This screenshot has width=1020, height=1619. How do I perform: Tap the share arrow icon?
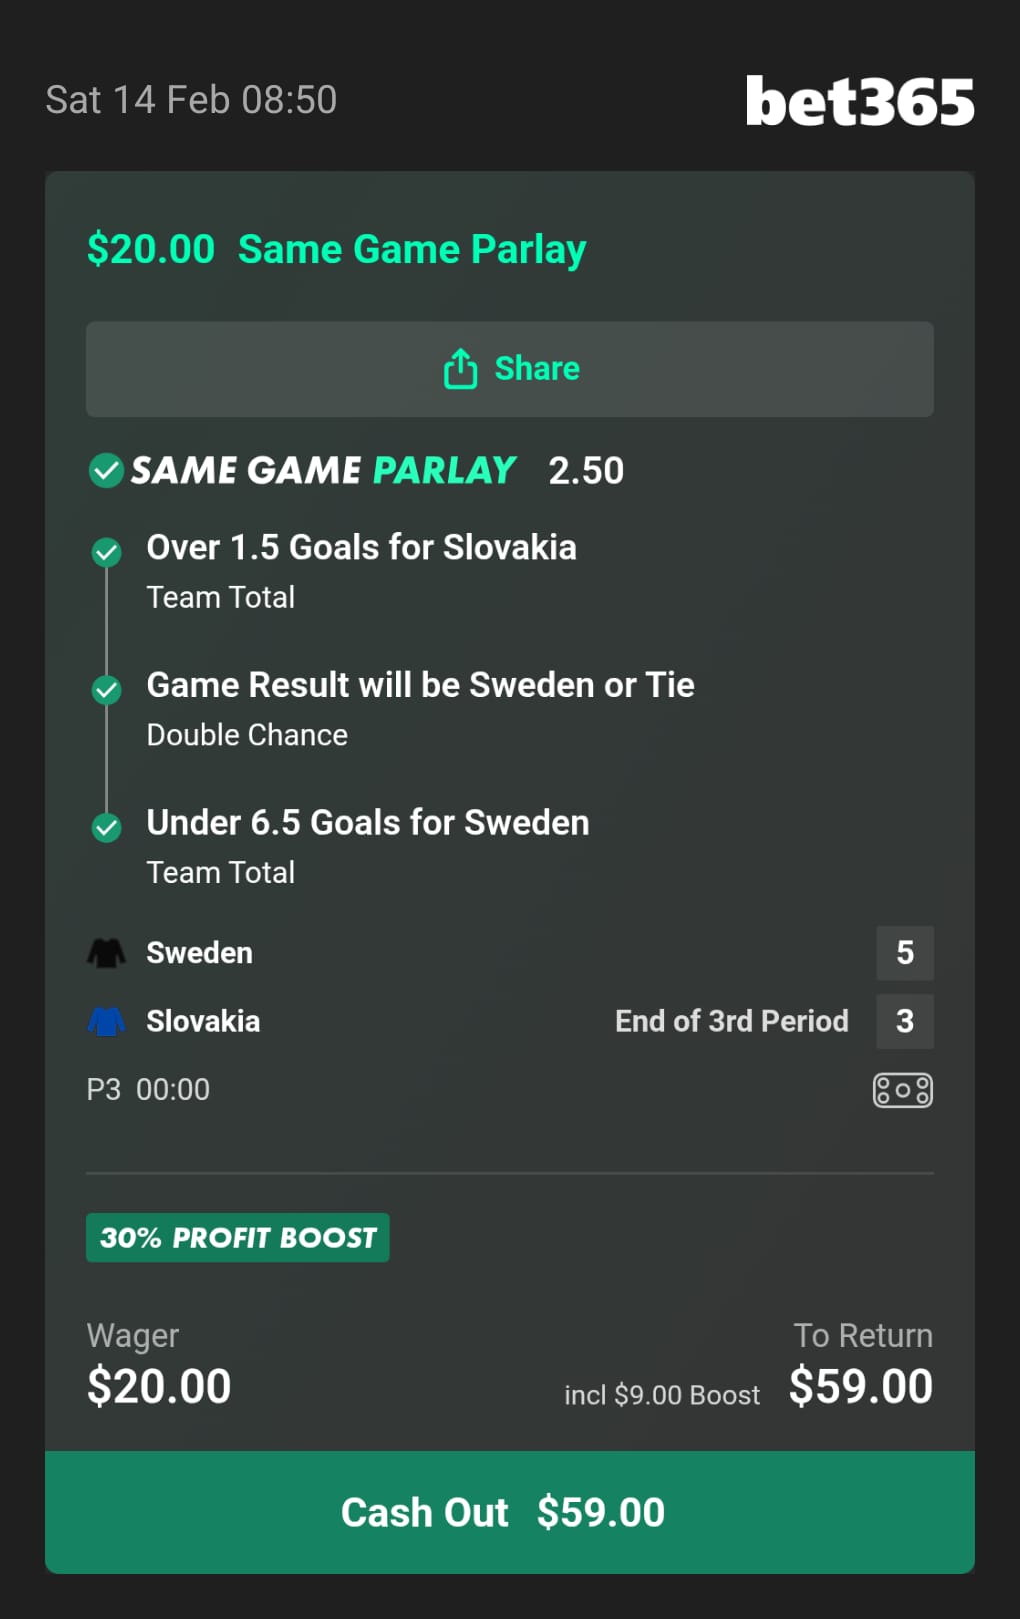point(460,369)
